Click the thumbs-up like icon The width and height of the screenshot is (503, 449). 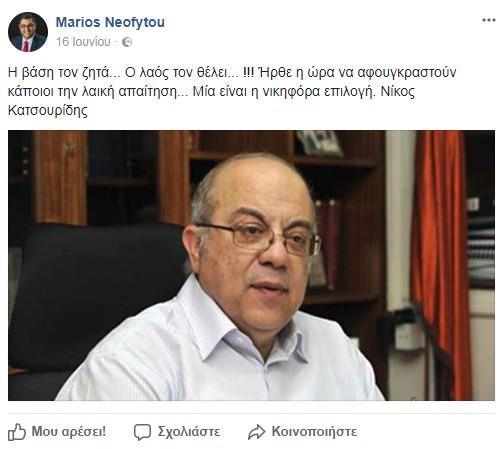pos(17,432)
